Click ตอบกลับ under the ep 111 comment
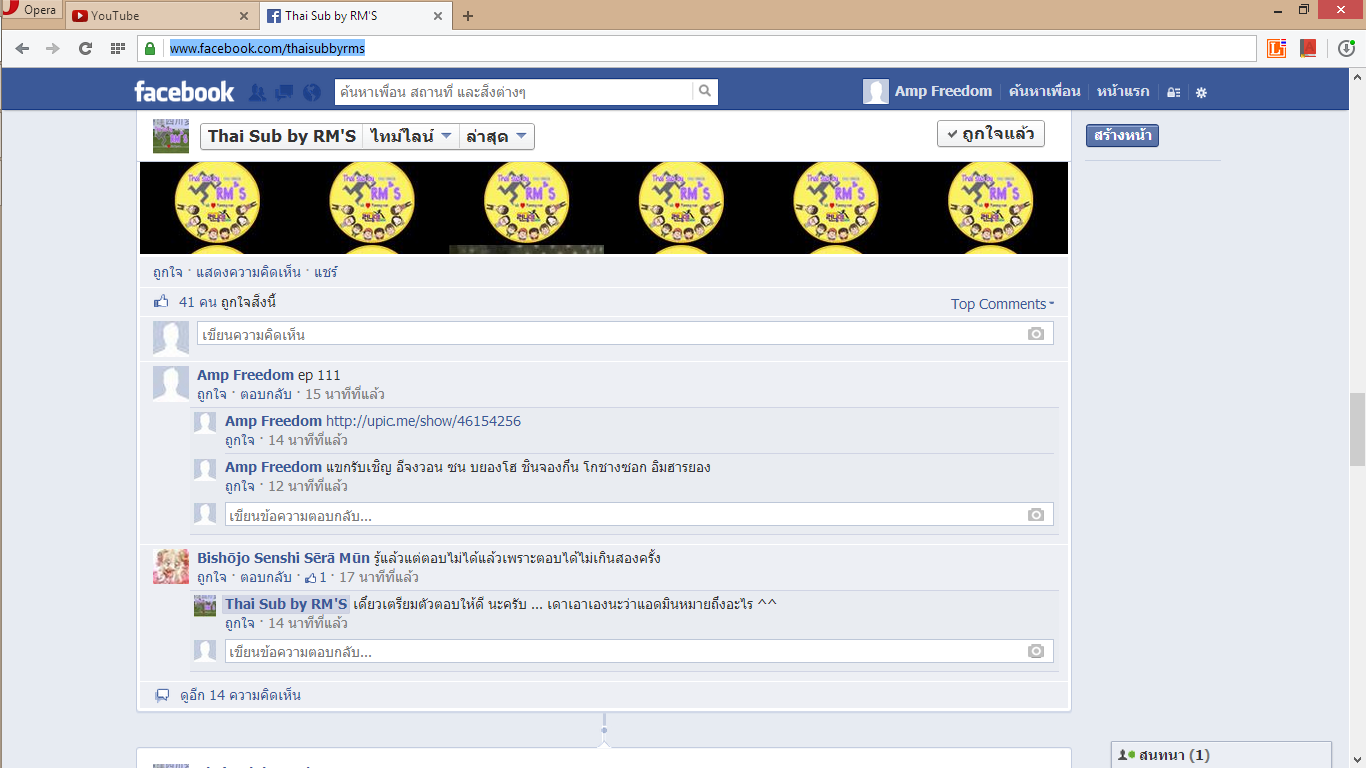Screen dimensions: 1366x768 coord(266,394)
